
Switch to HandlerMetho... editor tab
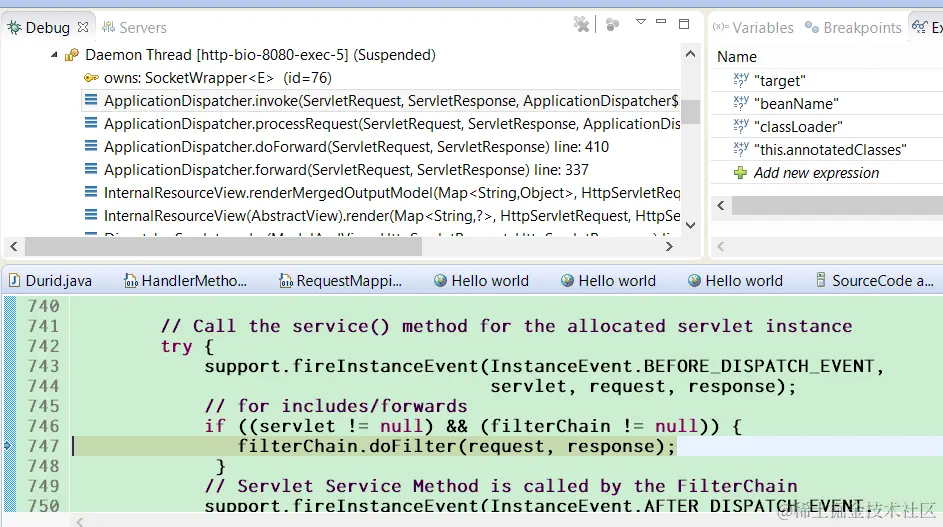tap(185, 281)
